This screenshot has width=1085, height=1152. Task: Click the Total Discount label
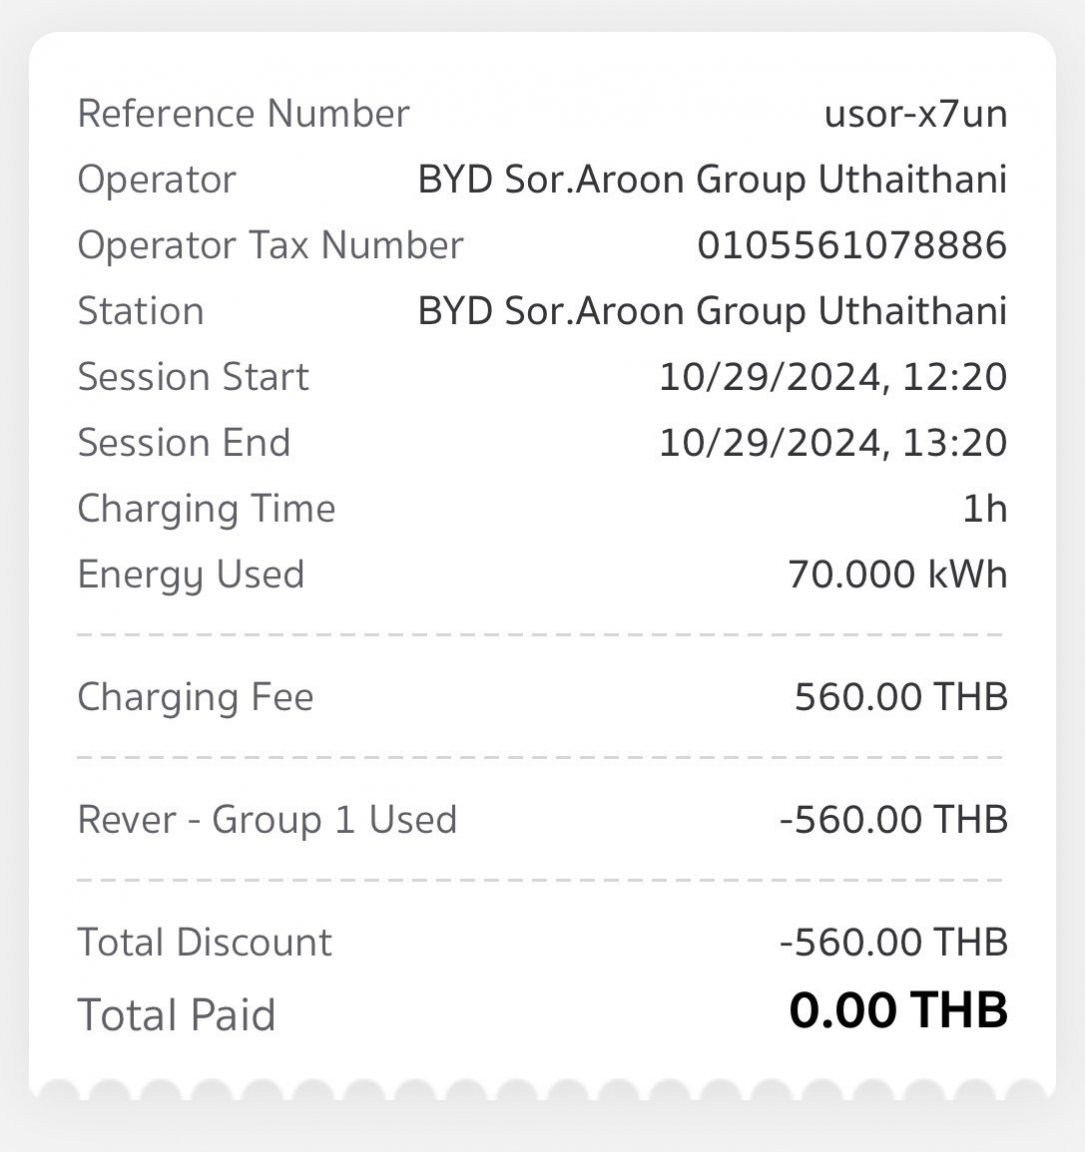[x=205, y=943]
